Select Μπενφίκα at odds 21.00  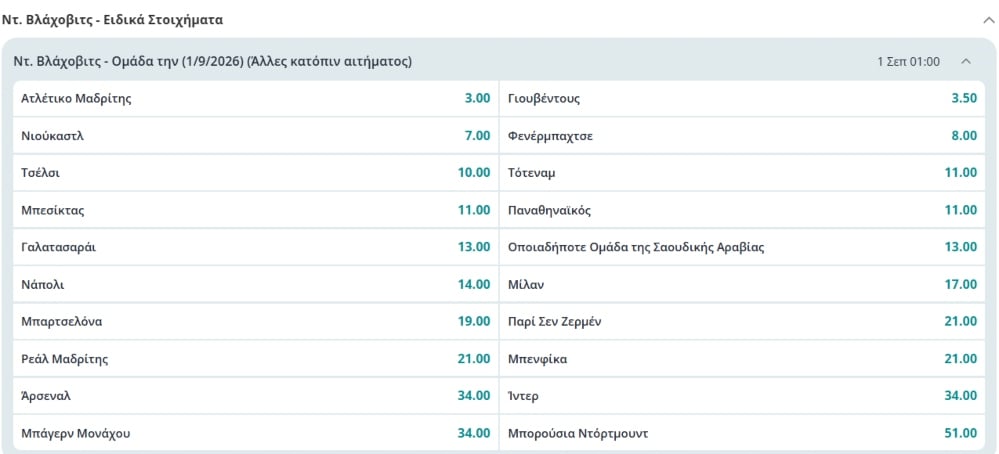pyautogui.click(x=742, y=359)
